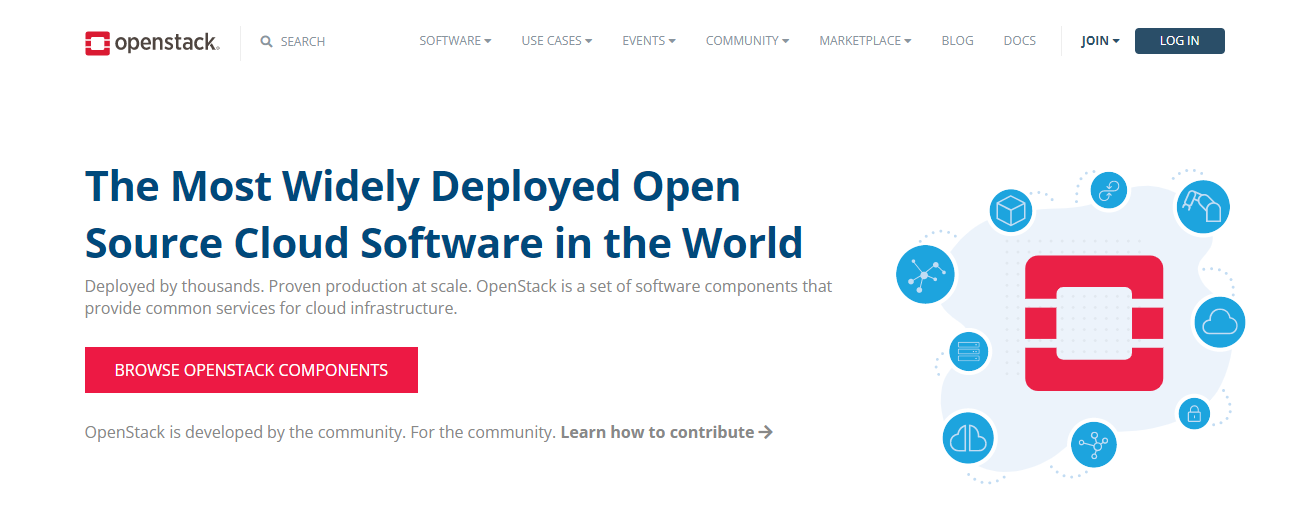Click the circular link icon at the top
1315x526 pixels.
(1108, 190)
